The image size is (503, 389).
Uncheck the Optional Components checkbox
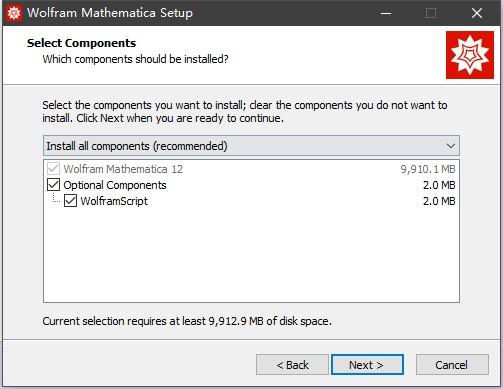54,185
